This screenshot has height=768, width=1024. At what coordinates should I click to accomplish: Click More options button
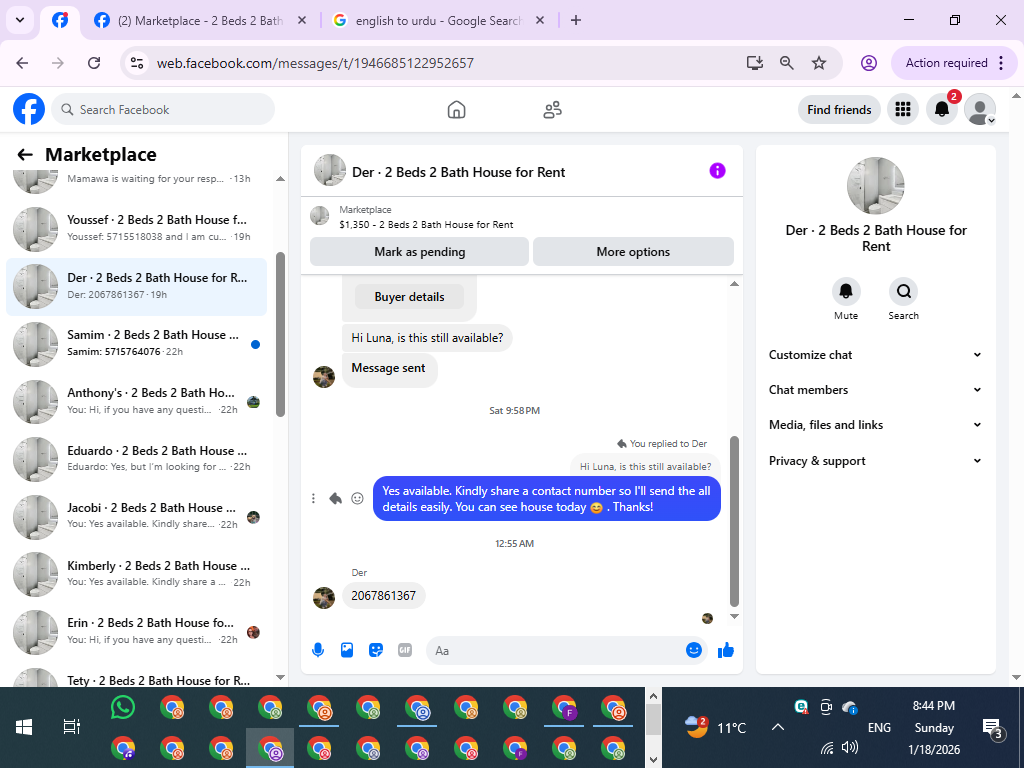(x=633, y=251)
